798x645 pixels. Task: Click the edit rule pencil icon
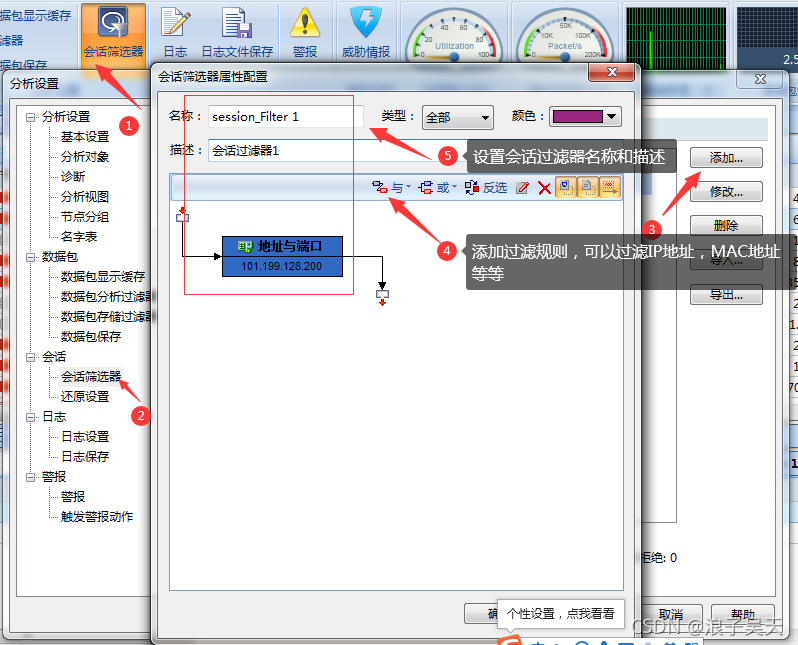(522, 188)
